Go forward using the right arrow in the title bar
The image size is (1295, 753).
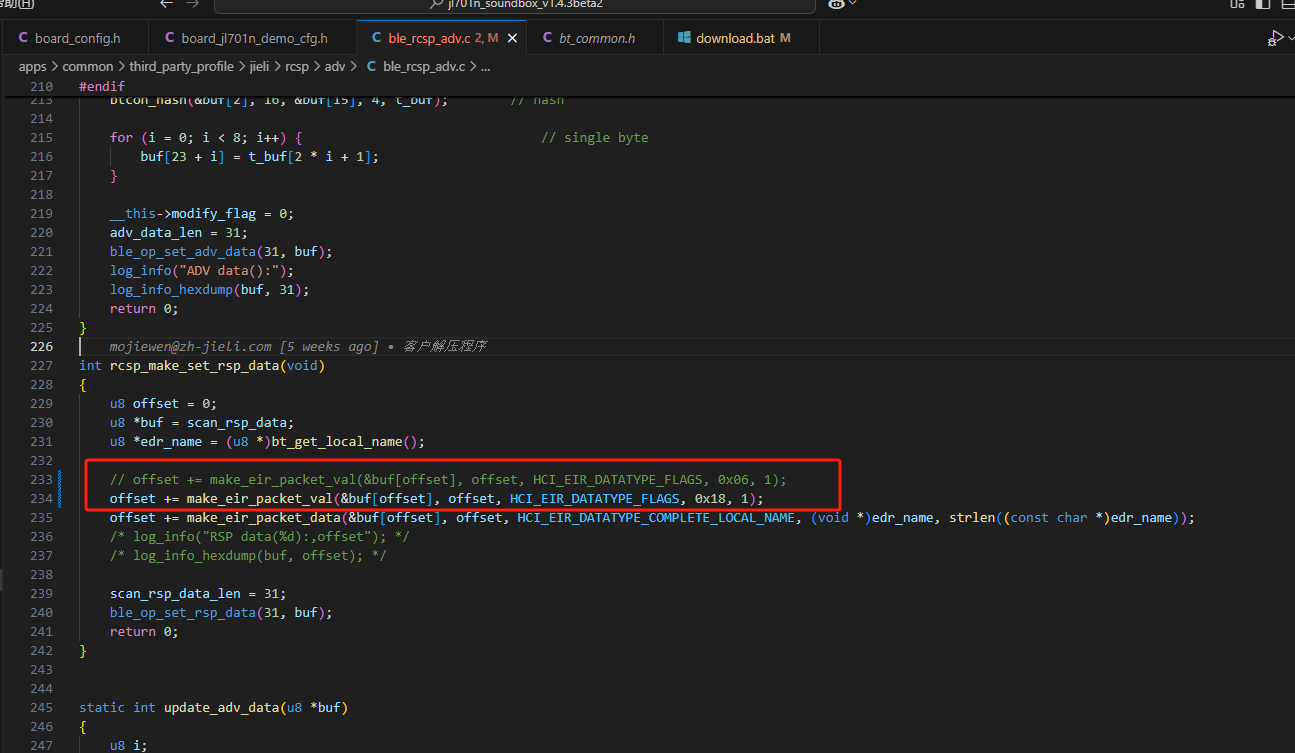tap(193, 4)
